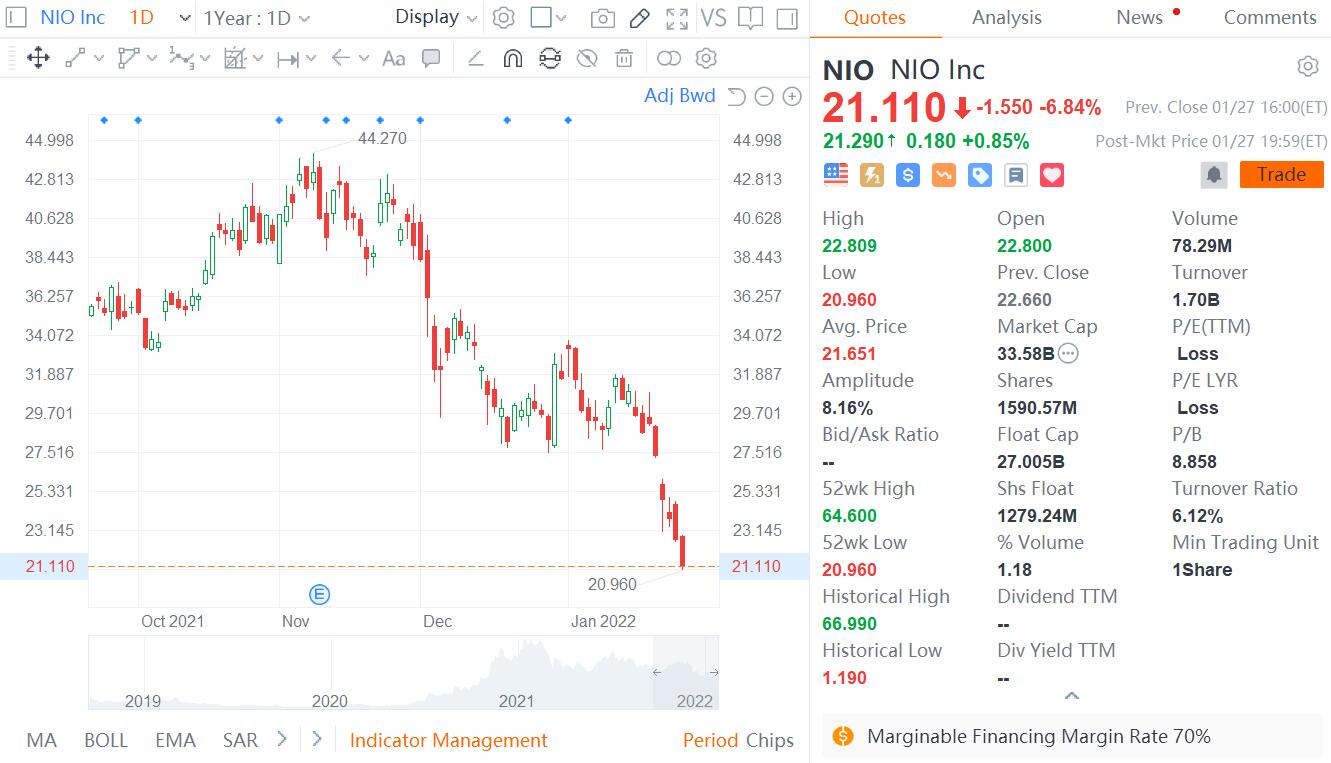Image resolution: width=1331 pixels, height=763 pixels.
Task: Add a comment bubble note
Action: 431,58
